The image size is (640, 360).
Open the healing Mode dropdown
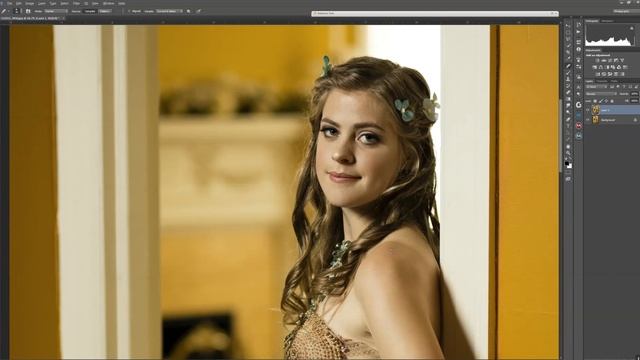[x=56, y=11]
